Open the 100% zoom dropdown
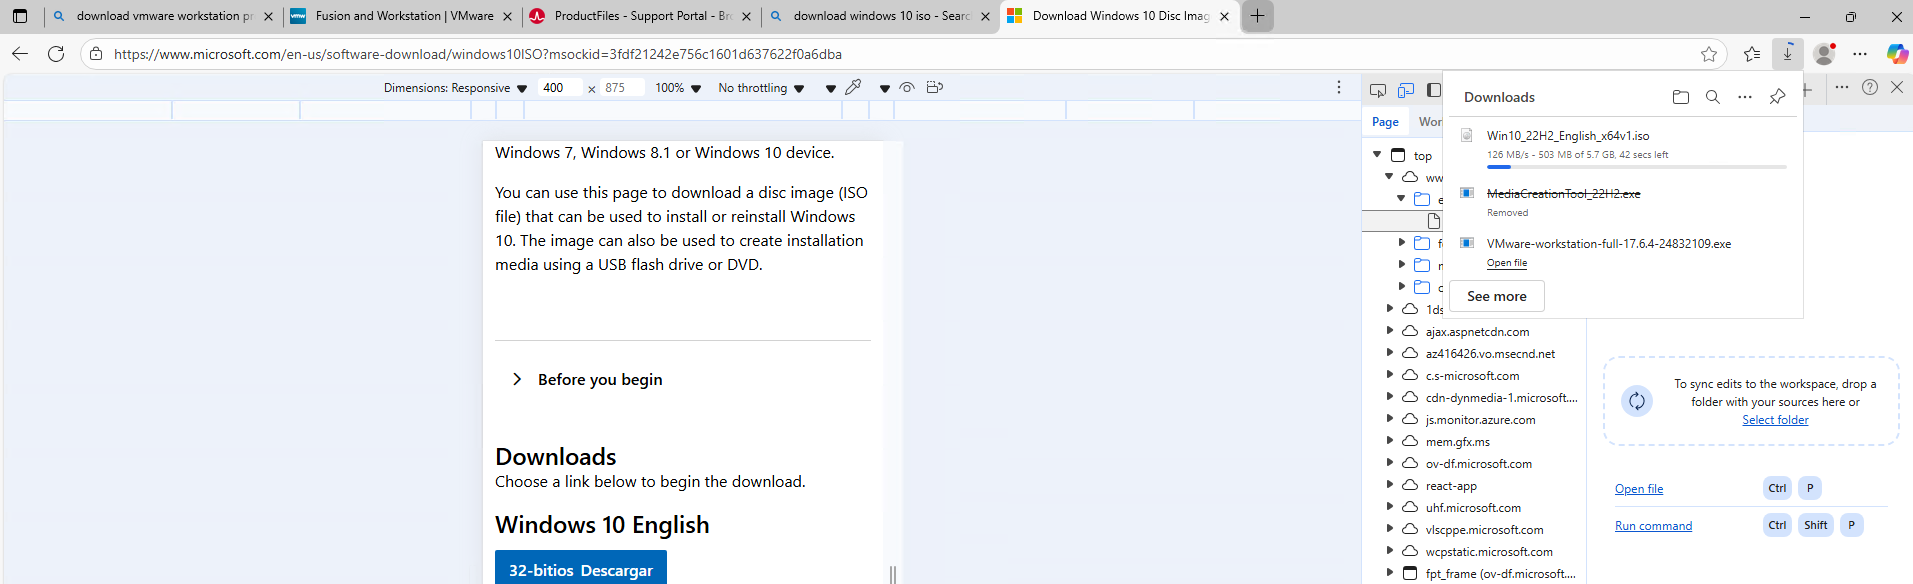This screenshot has width=1913, height=584. coord(678,88)
